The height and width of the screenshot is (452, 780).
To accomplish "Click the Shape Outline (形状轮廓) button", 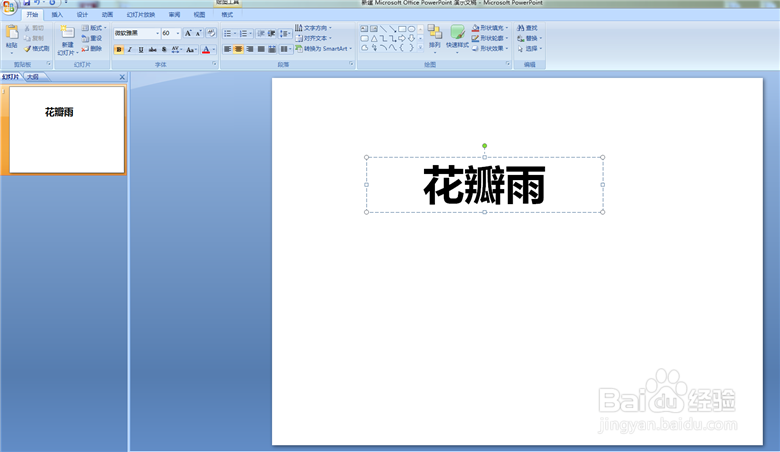I will (x=489, y=38).
